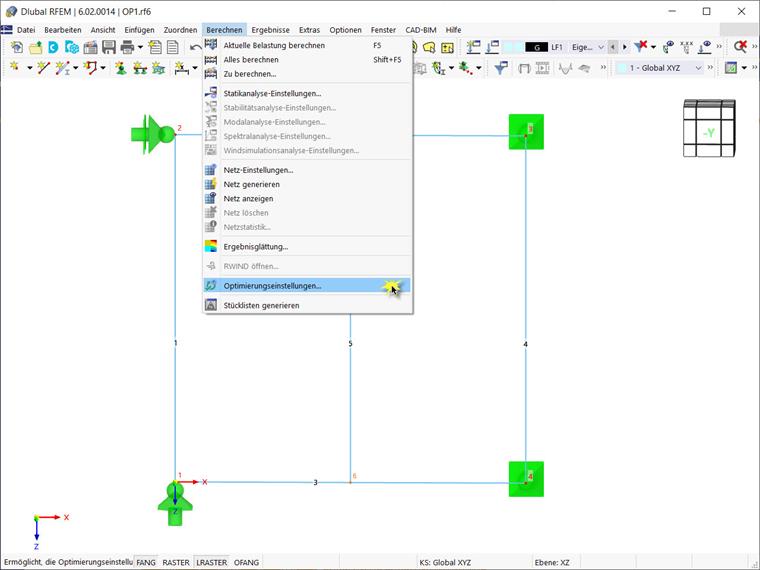Open Statikanalyse-Einstellungen...
Viewport: 760px width, 570px height.
(x=307, y=93)
